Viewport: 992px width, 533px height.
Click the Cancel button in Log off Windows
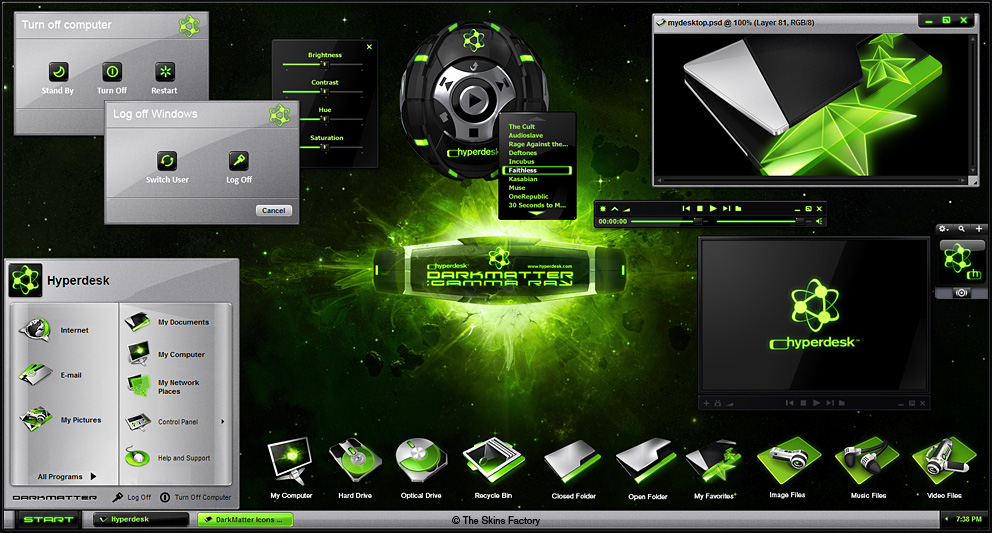coord(273,210)
